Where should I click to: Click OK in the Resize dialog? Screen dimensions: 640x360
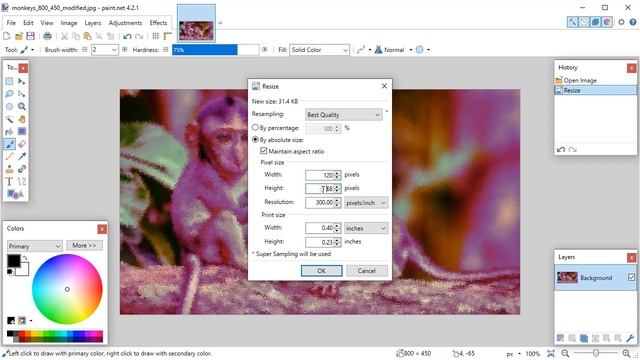tap(322, 271)
